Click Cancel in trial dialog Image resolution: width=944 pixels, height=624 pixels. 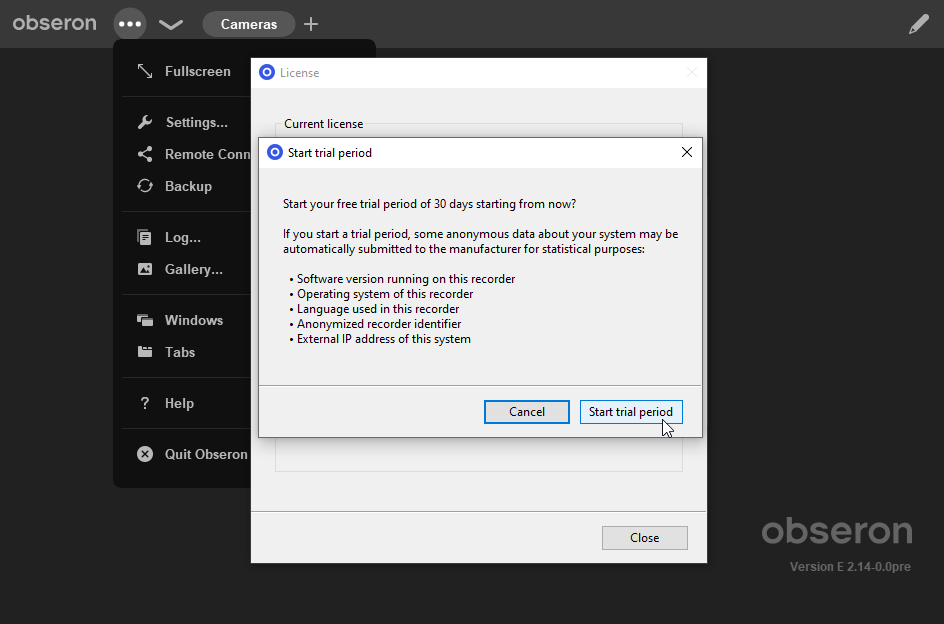(x=527, y=412)
